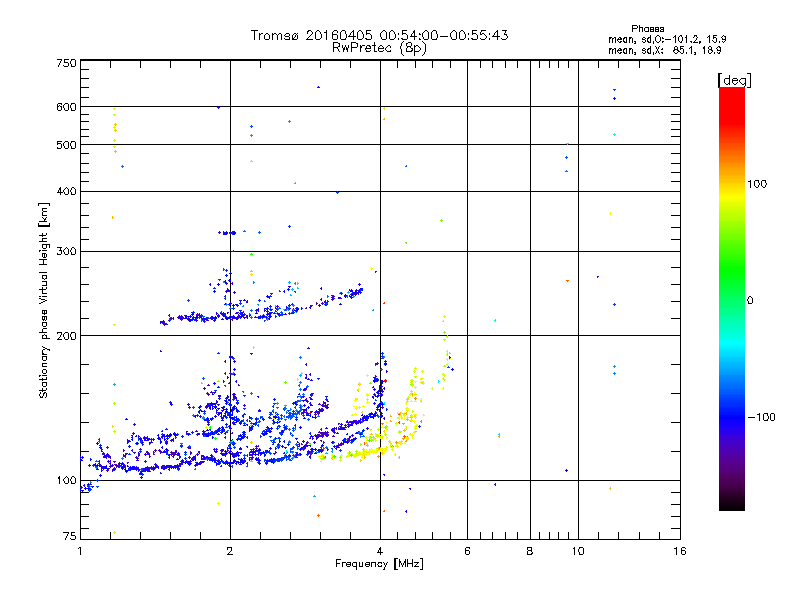Viewport: 800px width, 600px height.
Task: Click the x-axis label '10'
Action: (x=578, y=551)
